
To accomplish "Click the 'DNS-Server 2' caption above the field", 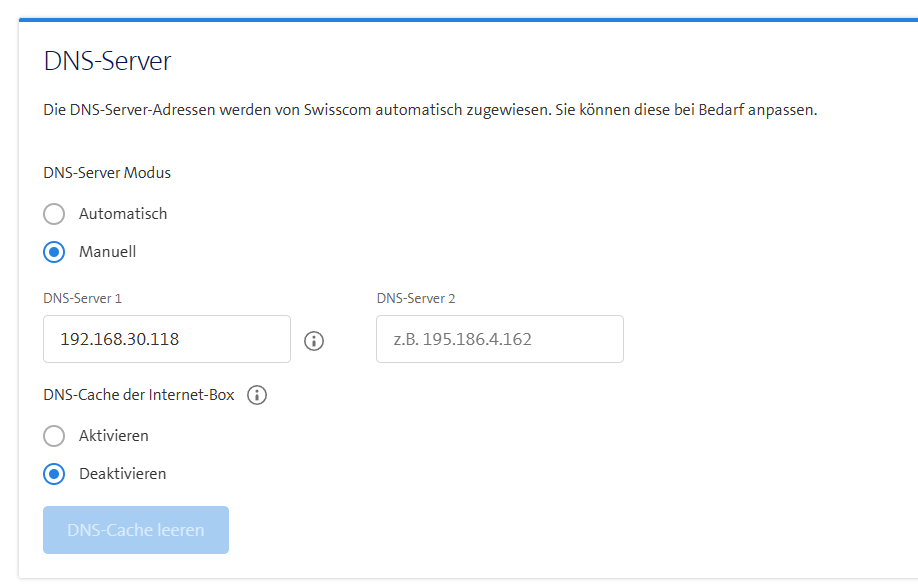I will pos(416,298).
